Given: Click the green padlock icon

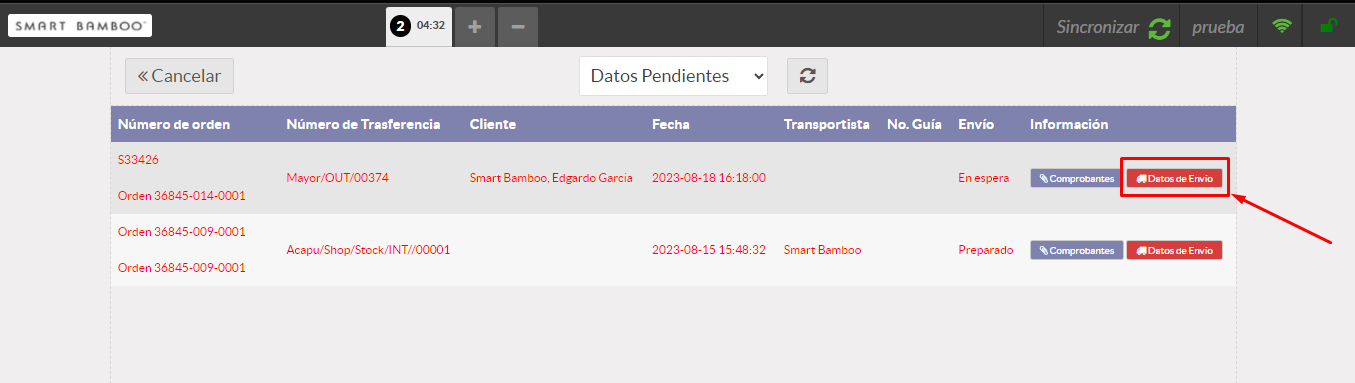Looking at the screenshot, I should pyautogui.click(x=1329, y=27).
